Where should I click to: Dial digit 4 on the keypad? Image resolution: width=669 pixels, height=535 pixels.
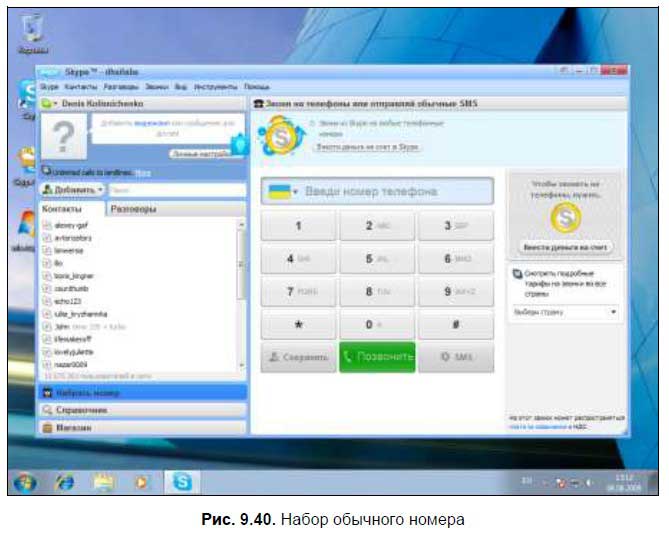[x=298, y=259]
